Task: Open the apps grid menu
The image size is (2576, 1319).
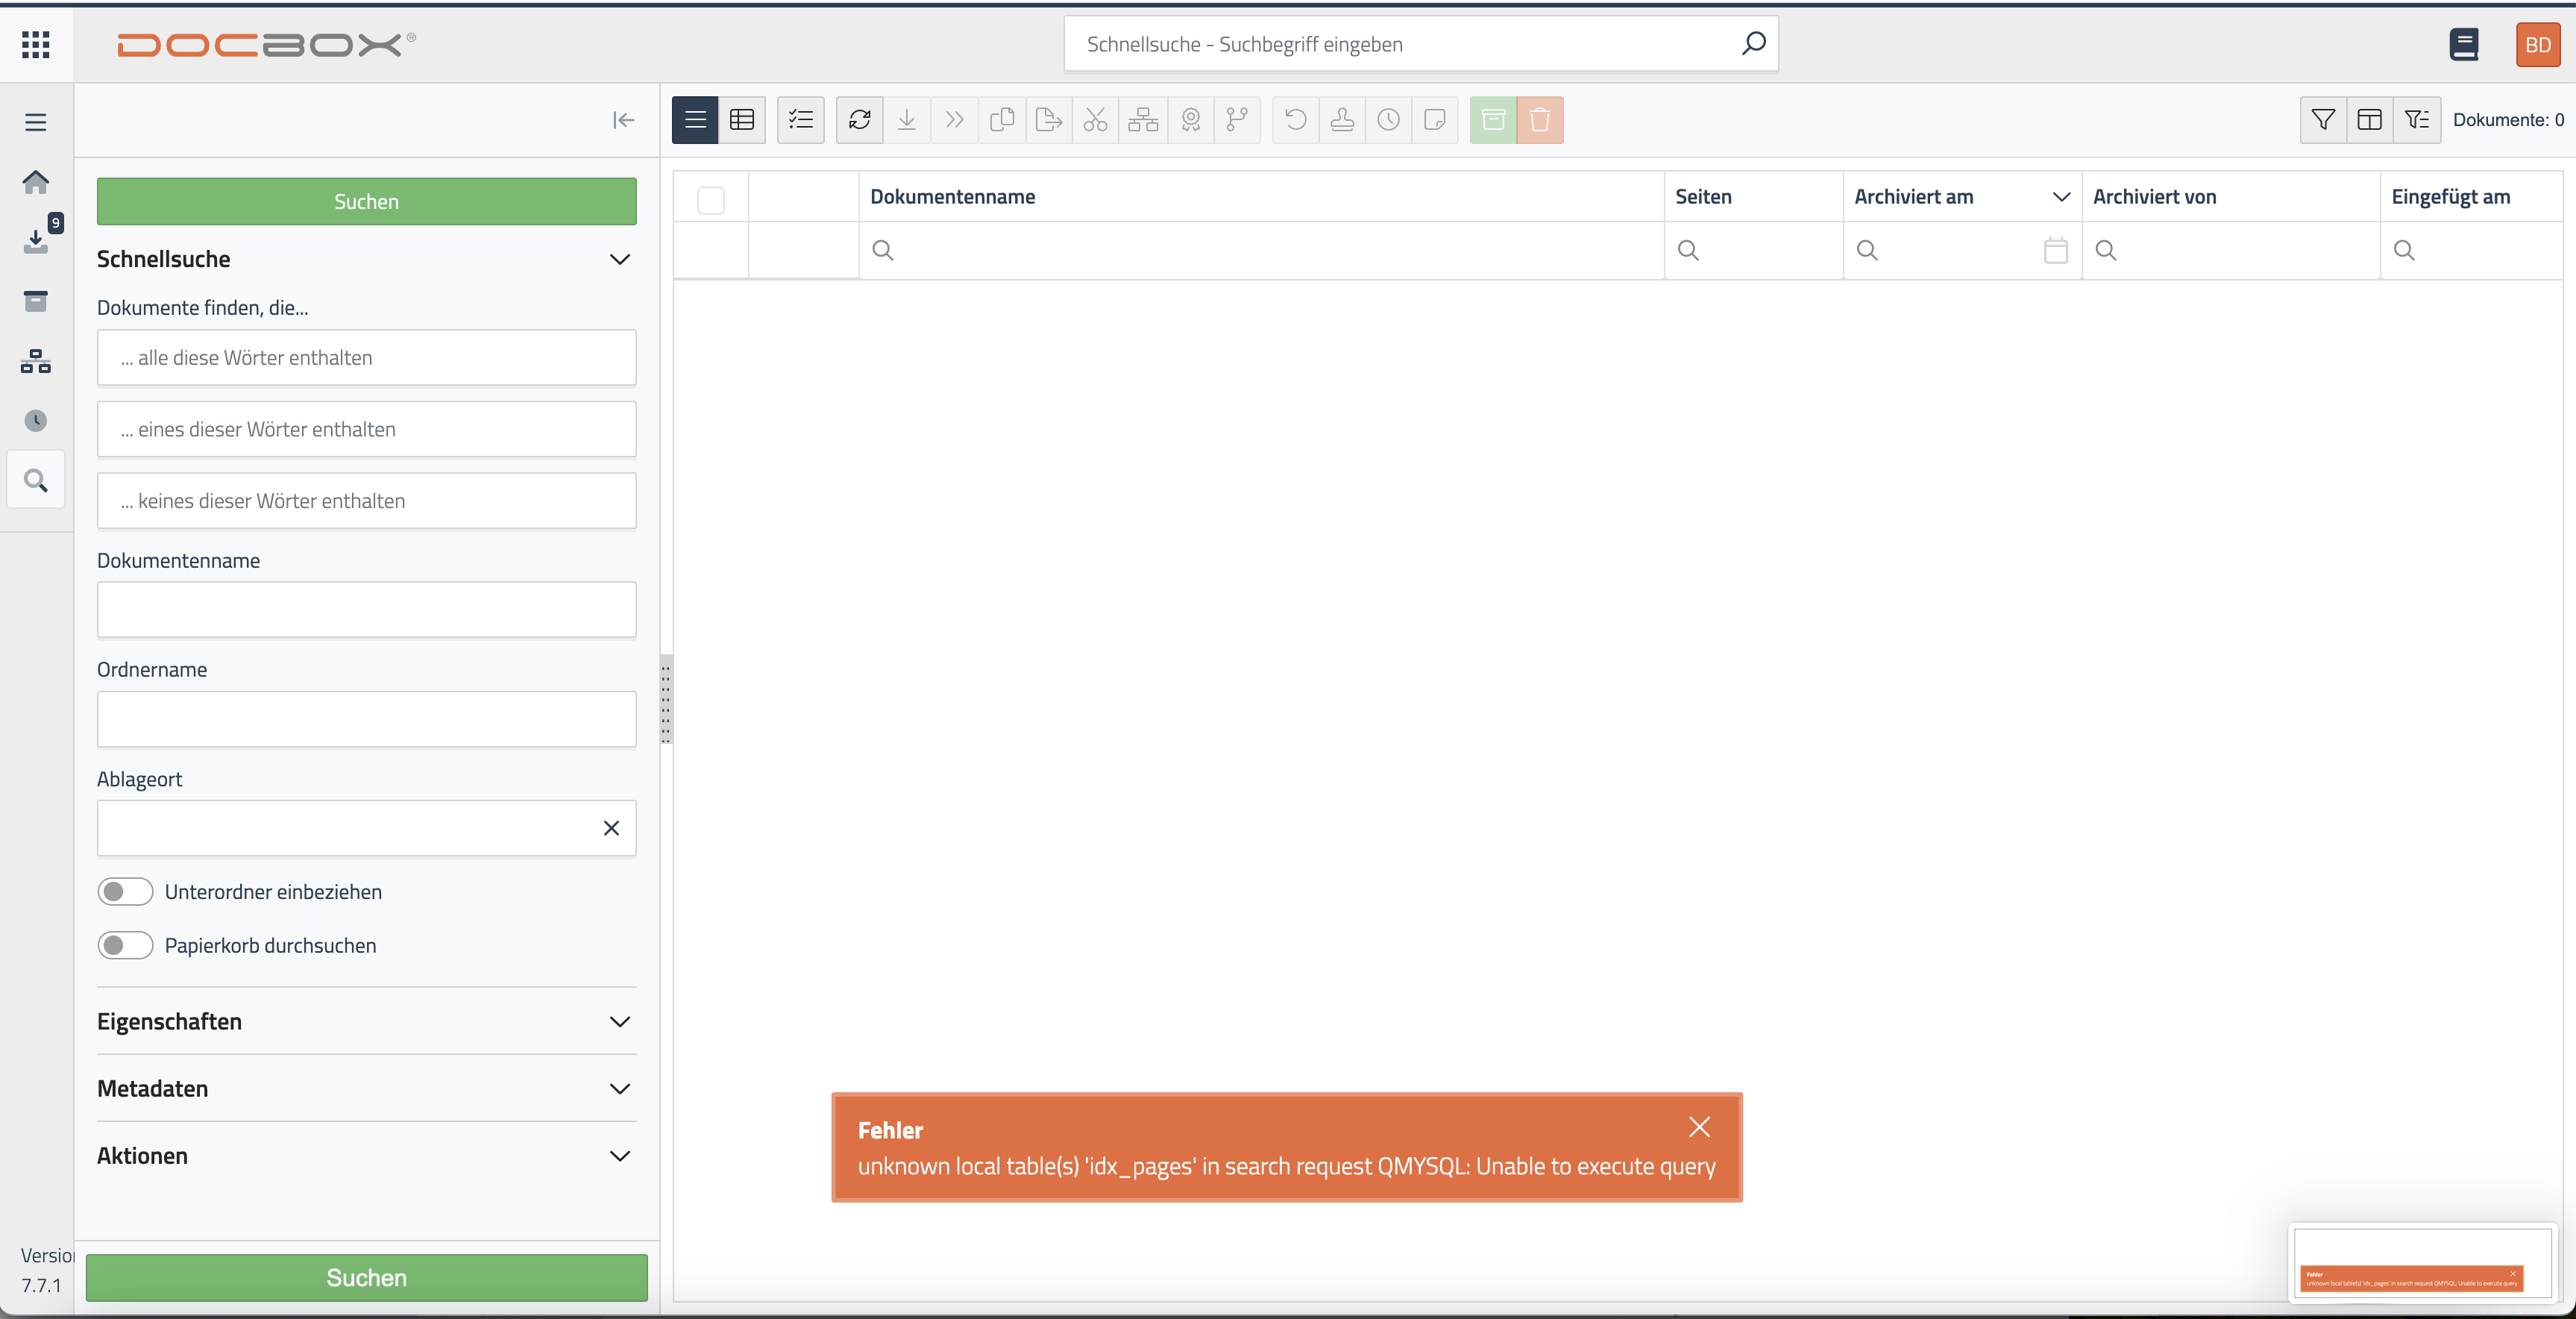Action: [x=36, y=44]
